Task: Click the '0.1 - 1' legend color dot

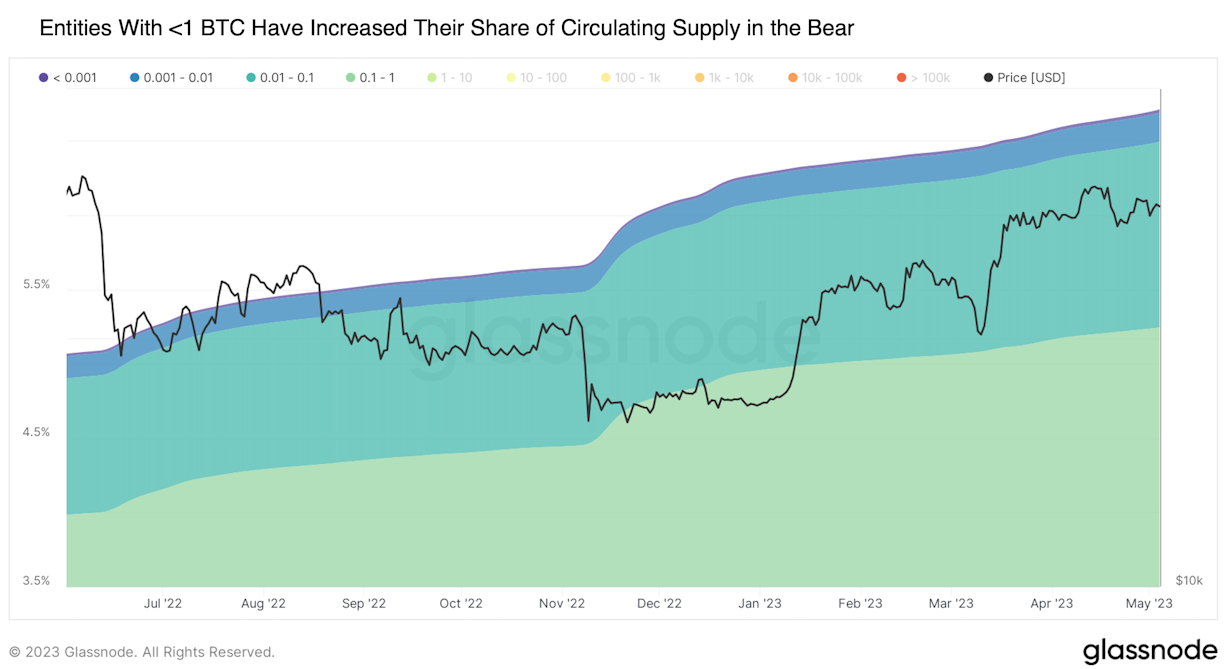Action: click(350, 77)
